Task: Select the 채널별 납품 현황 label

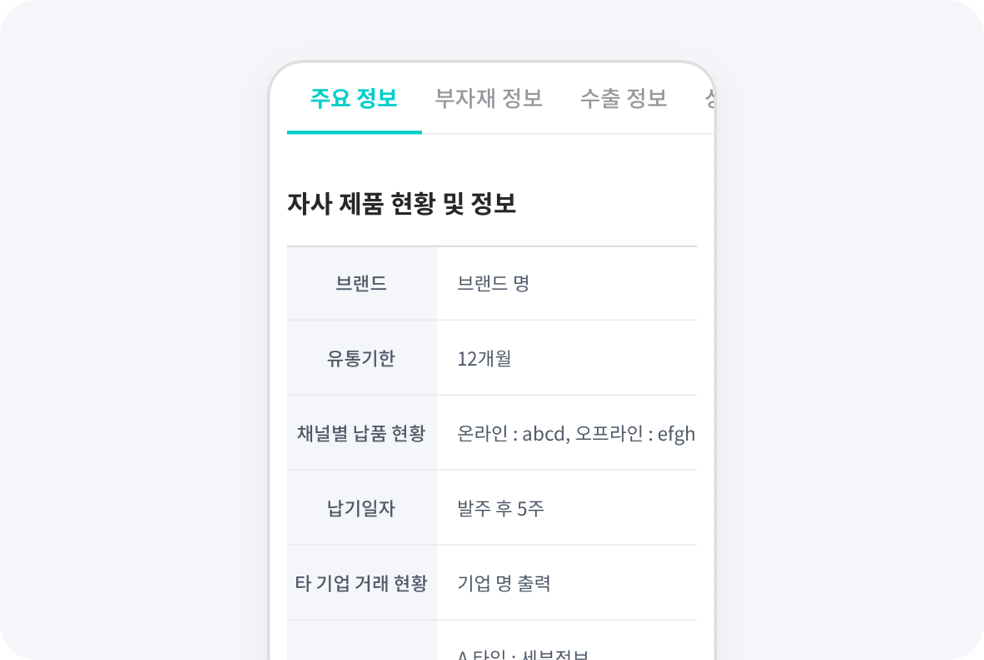Action: [x=360, y=432]
